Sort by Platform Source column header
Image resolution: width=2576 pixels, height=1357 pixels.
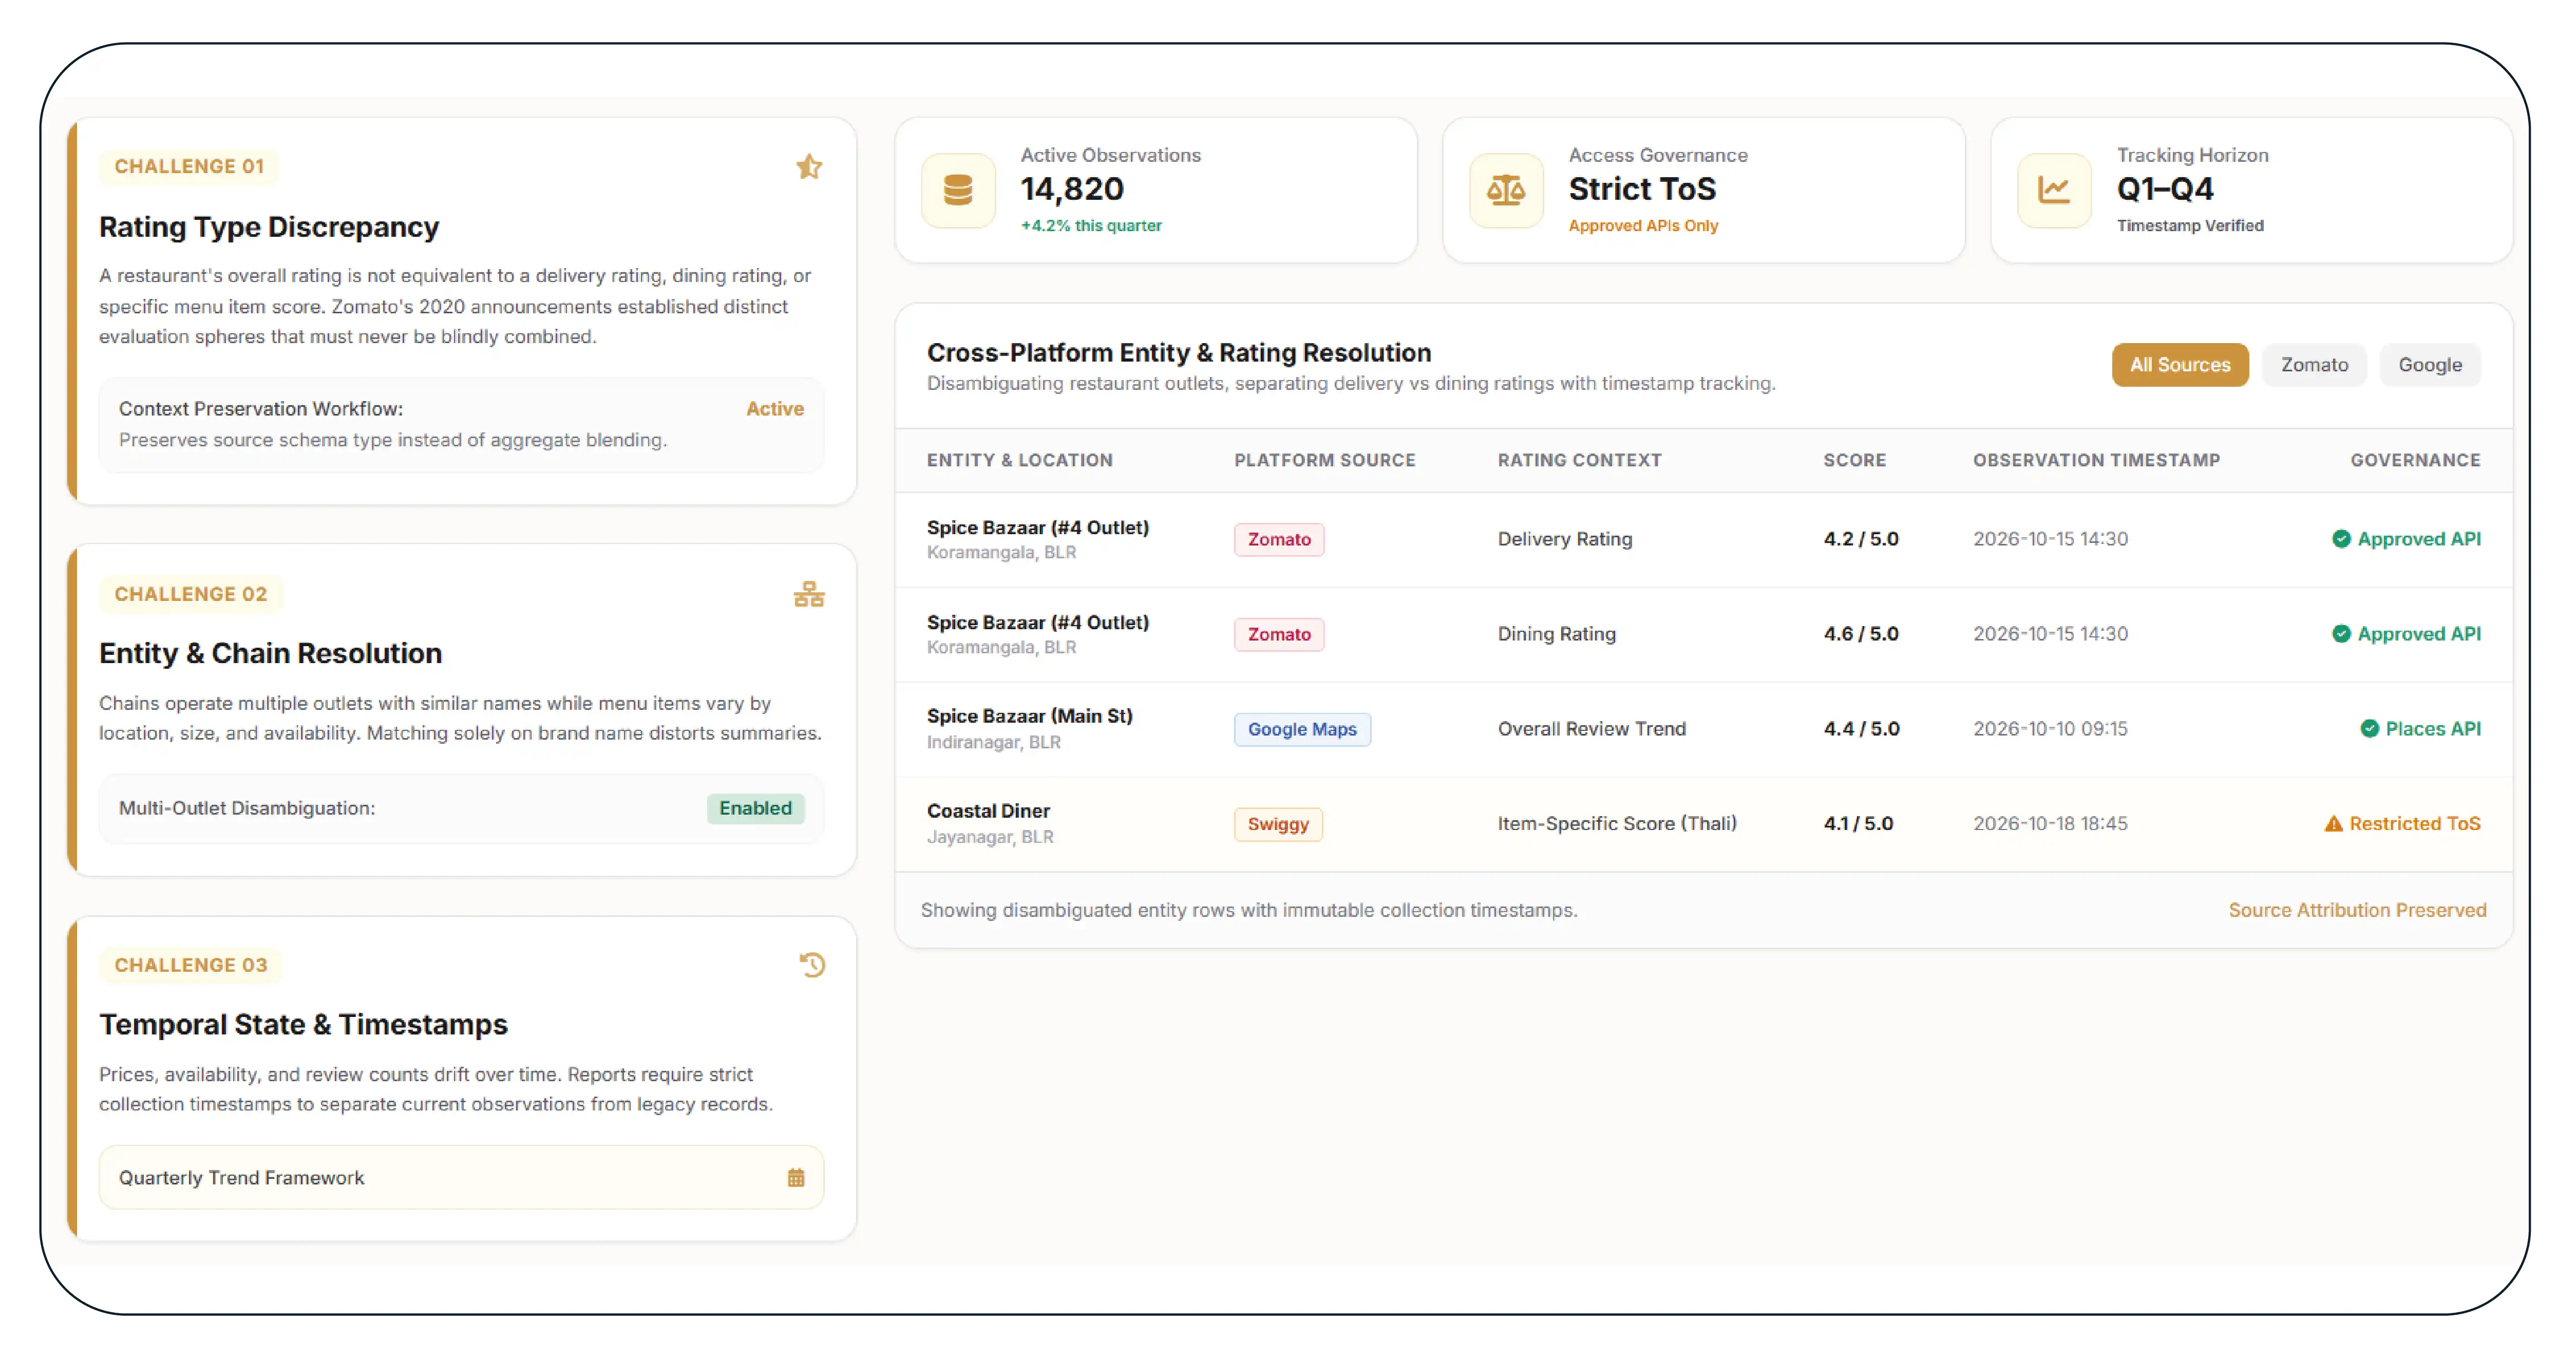click(x=1324, y=460)
